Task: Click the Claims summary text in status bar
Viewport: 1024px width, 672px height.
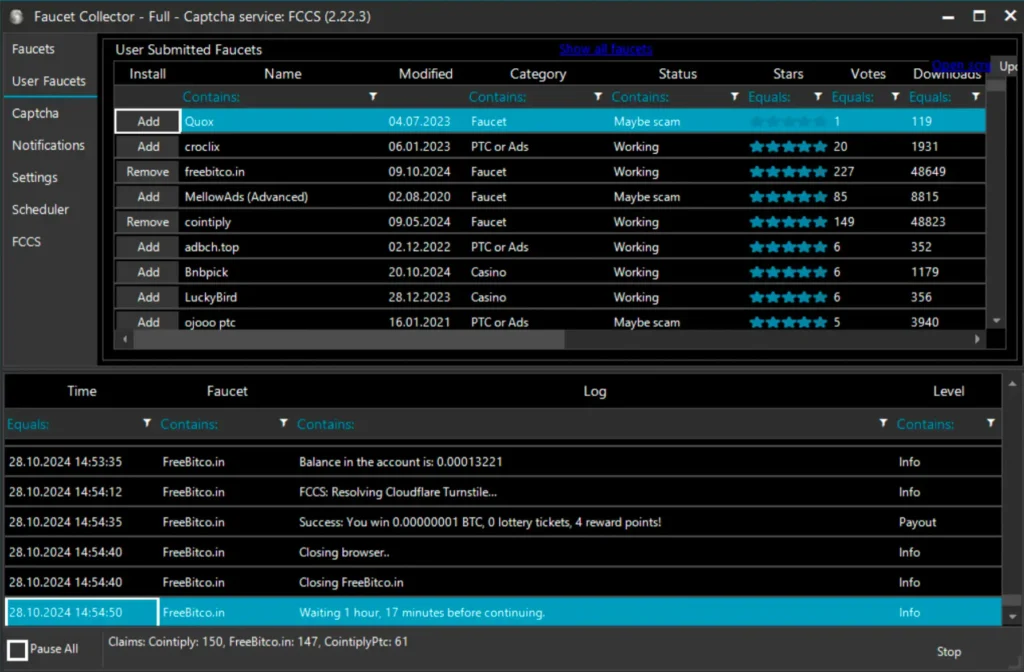Action: coord(258,642)
